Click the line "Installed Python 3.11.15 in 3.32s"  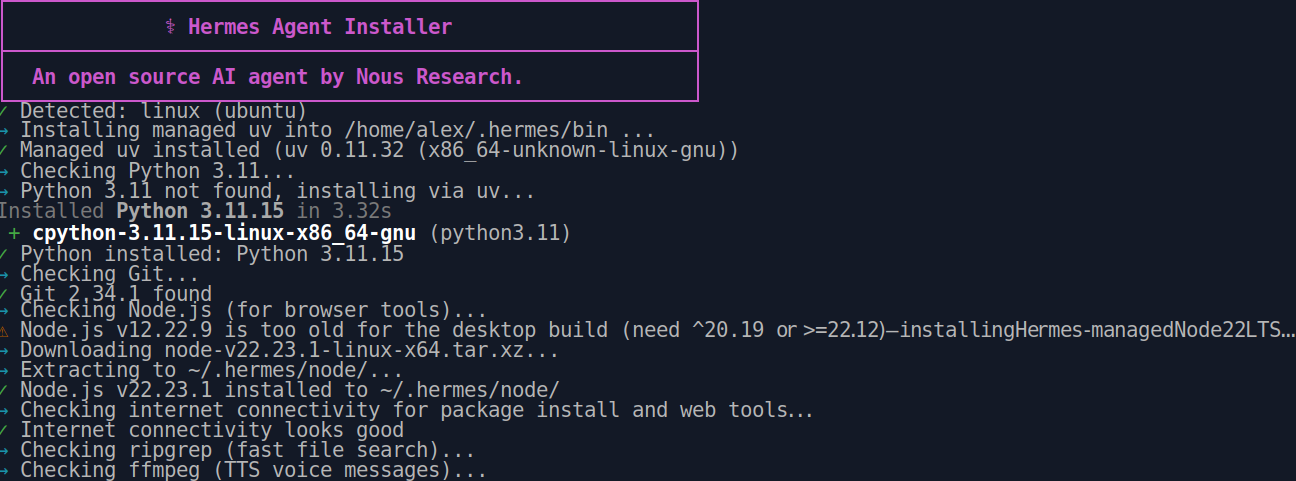196,211
